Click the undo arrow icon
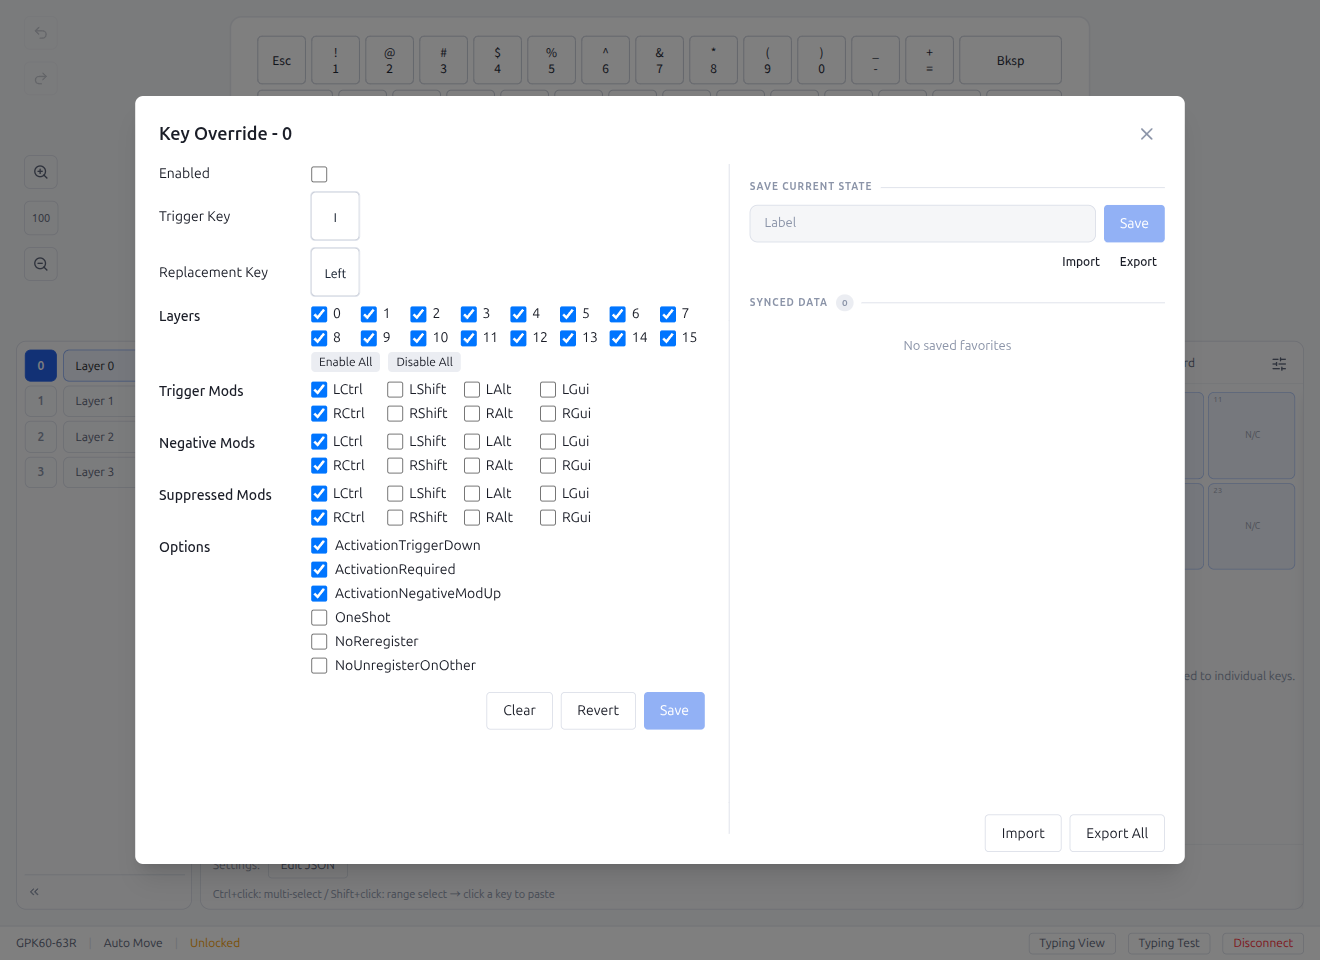 pyautogui.click(x=40, y=33)
